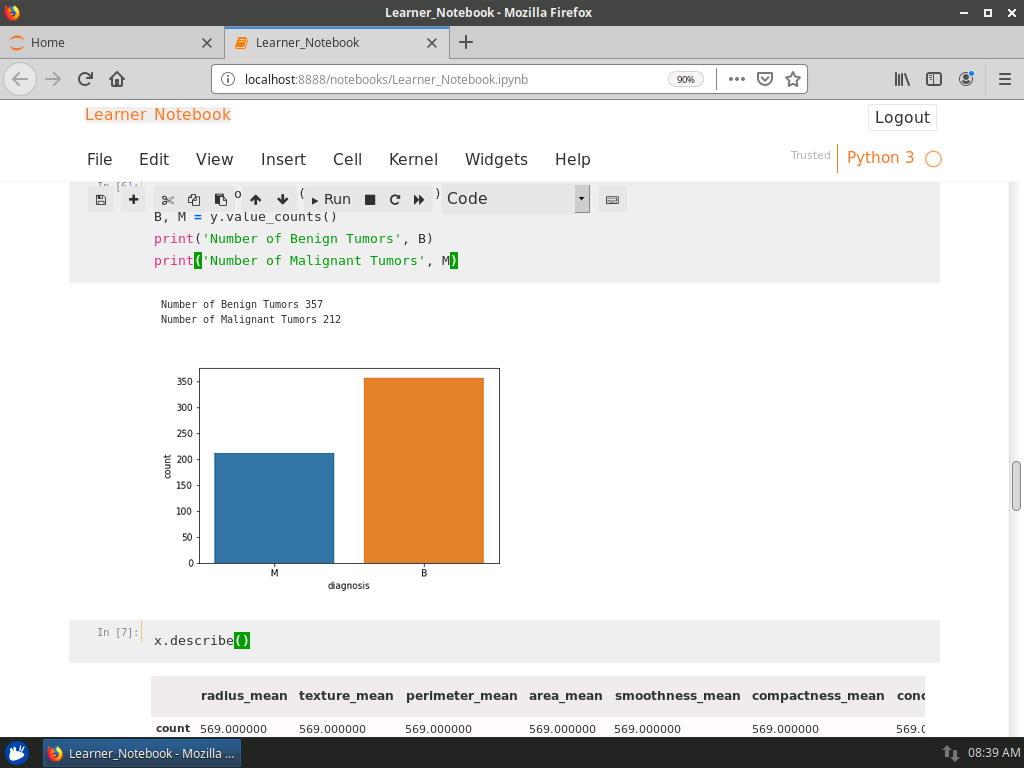Open the command palette keyboard icon
This screenshot has width=1024, height=768.
pyautogui.click(x=612, y=200)
